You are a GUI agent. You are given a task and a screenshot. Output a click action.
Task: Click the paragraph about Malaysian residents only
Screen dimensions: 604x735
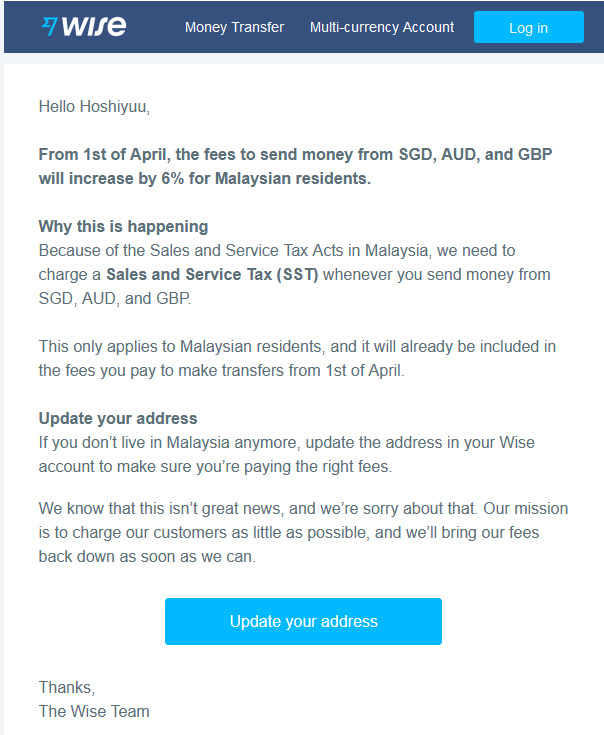click(297, 359)
